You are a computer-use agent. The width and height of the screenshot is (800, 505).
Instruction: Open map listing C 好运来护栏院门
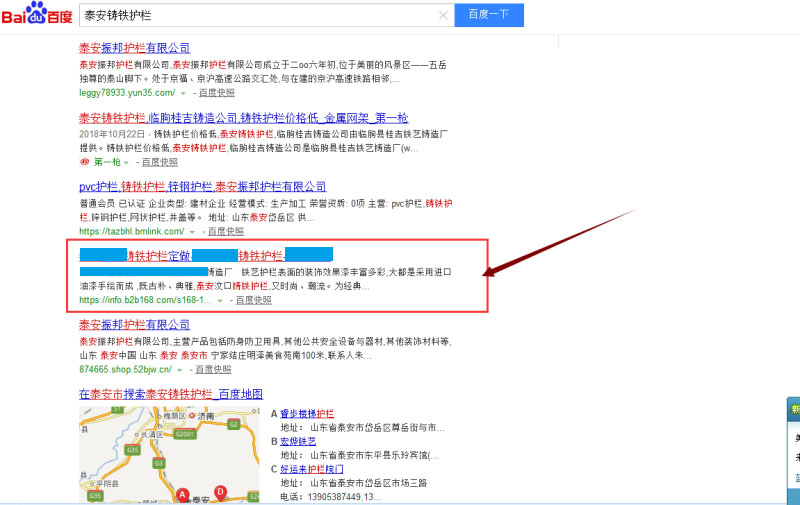312,469
